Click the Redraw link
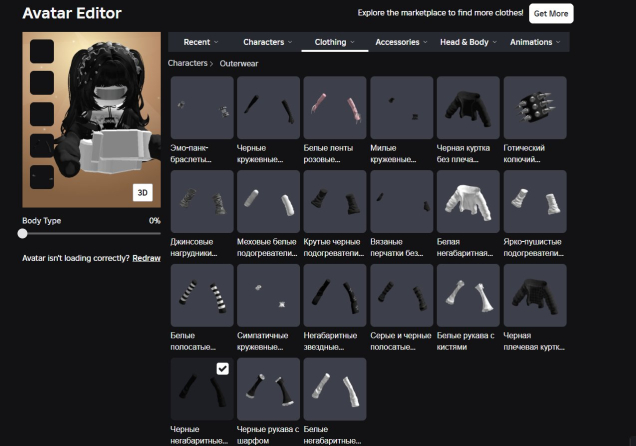Viewport: 636px width, 446px height. [146, 258]
